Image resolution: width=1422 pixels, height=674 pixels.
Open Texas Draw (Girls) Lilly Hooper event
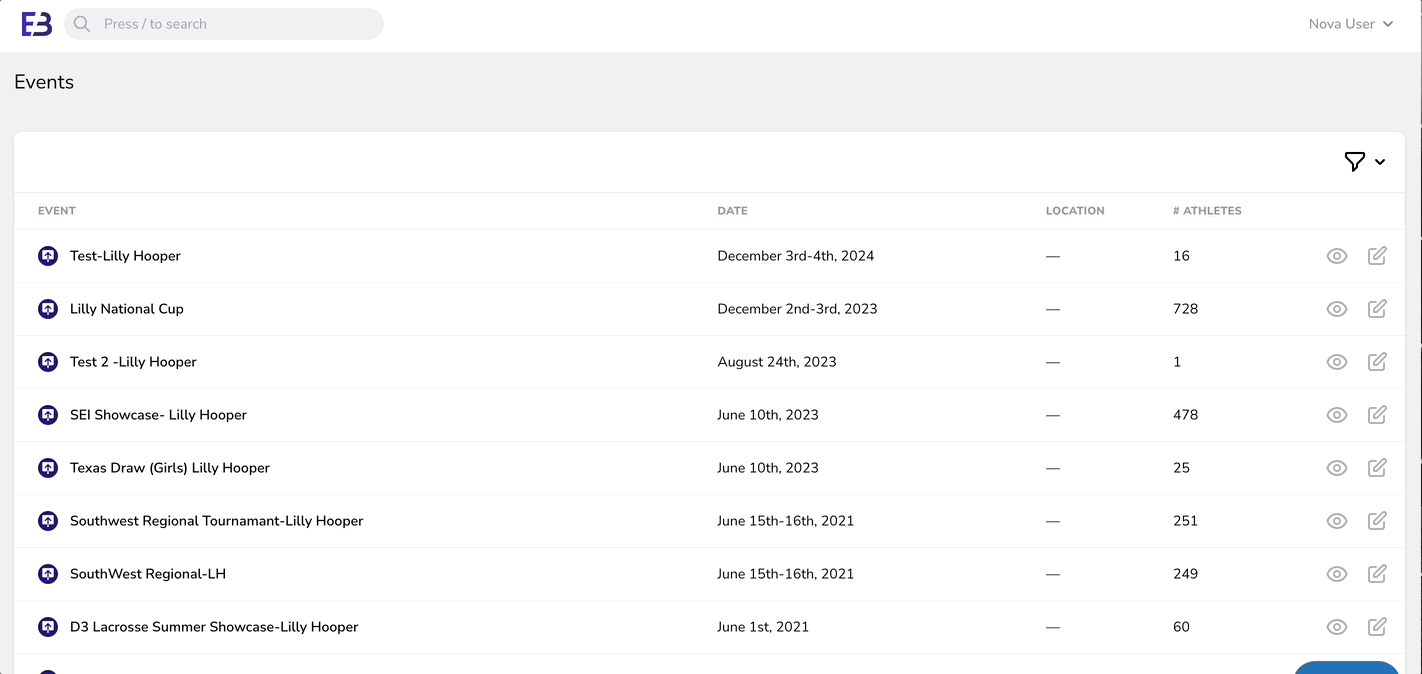170,468
